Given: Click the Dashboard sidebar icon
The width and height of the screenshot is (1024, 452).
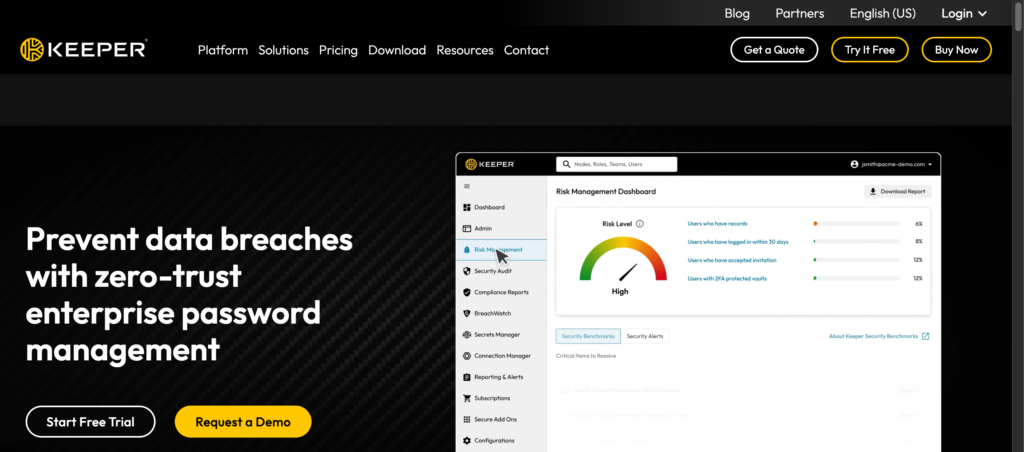Looking at the screenshot, I should (466, 207).
